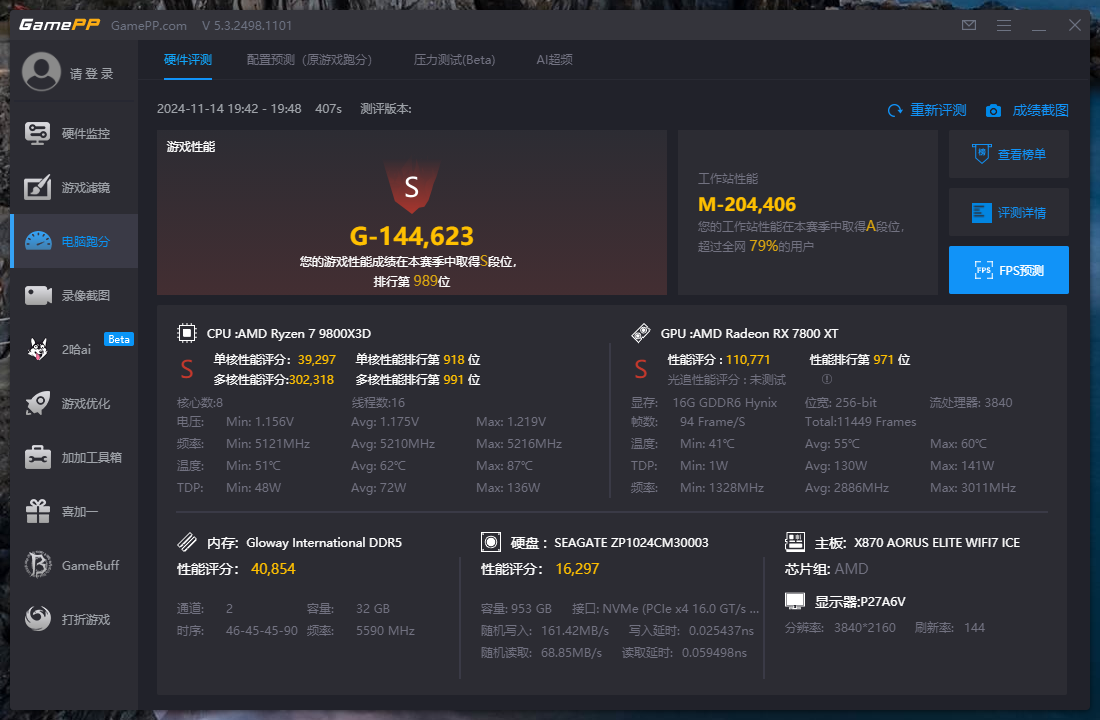Viewport: 1100px width, 720px height.
Task: Switch to AI超频 tab
Action: [554, 60]
